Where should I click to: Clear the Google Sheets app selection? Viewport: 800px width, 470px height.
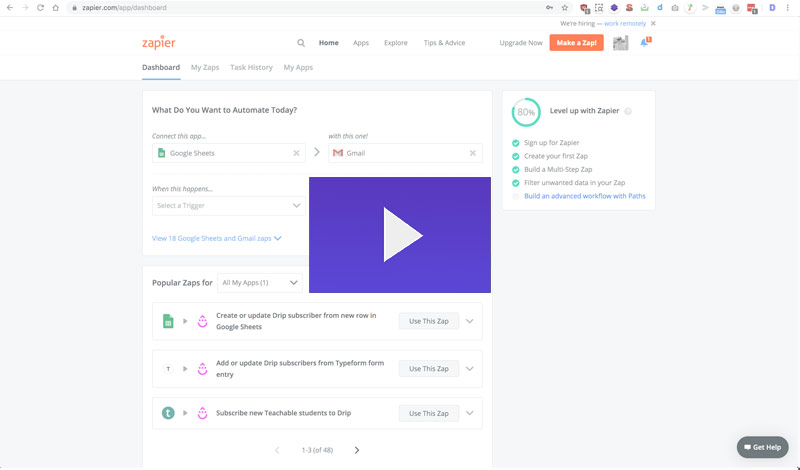(296, 153)
